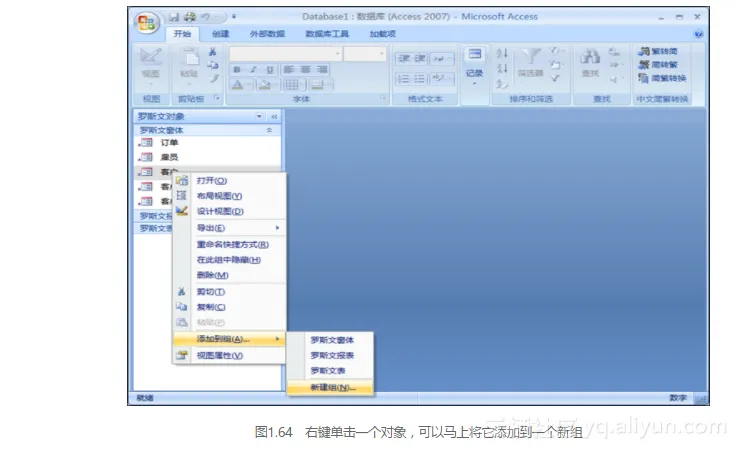Click the format painter brush icon
This screenshot has width=738, height=450.
pyautogui.click(x=214, y=78)
